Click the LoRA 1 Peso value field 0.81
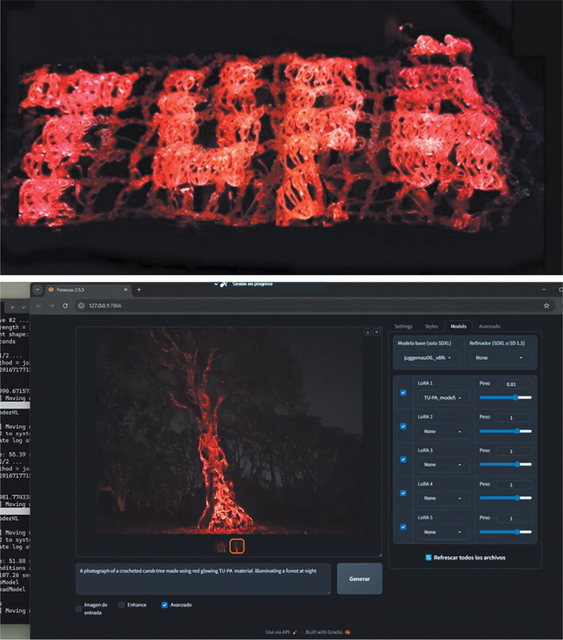Image resolution: width=563 pixels, height=640 pixels. (514, 384)
